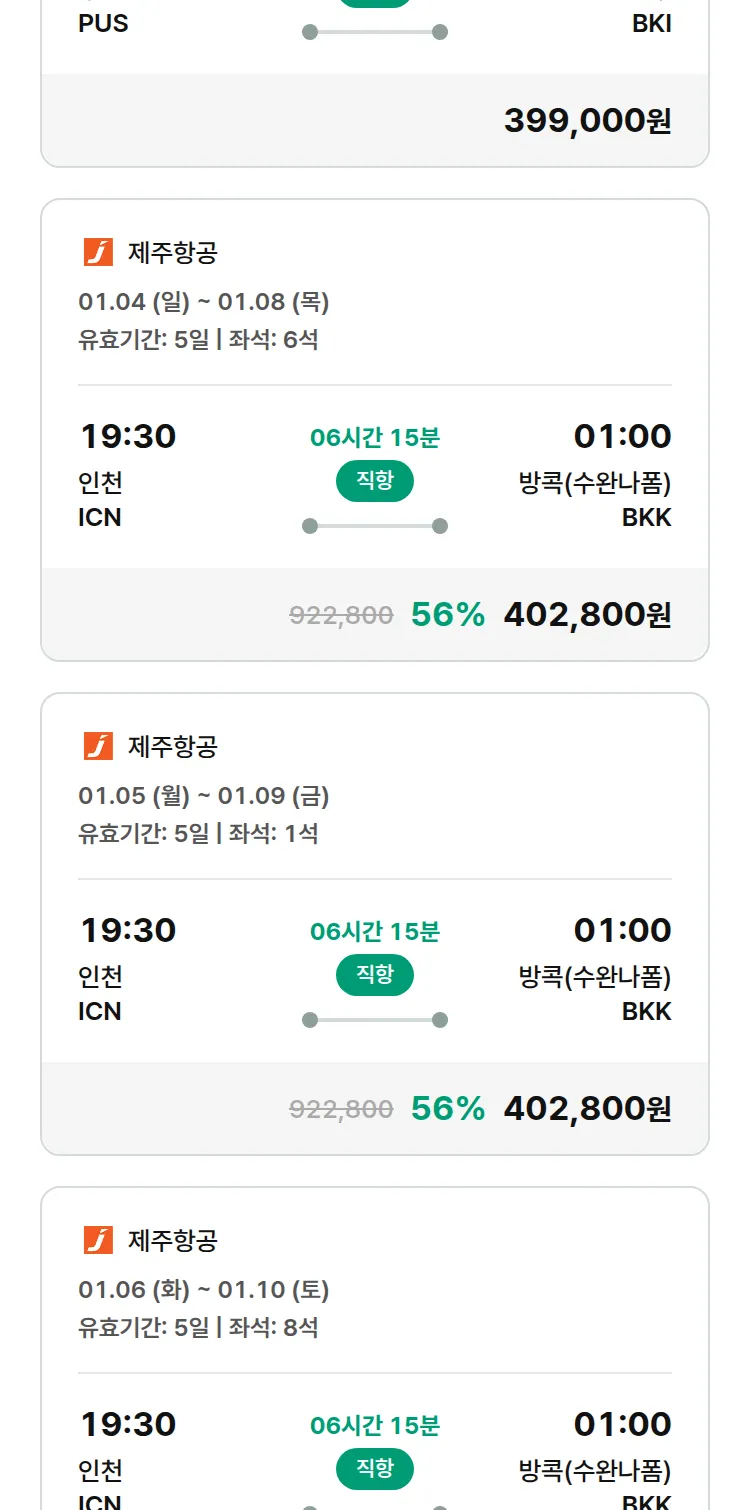Click the Jeju Air logo in the 01.05 flight card
The height and width of the screenshot is (1510, 750).
click(98, 747)
